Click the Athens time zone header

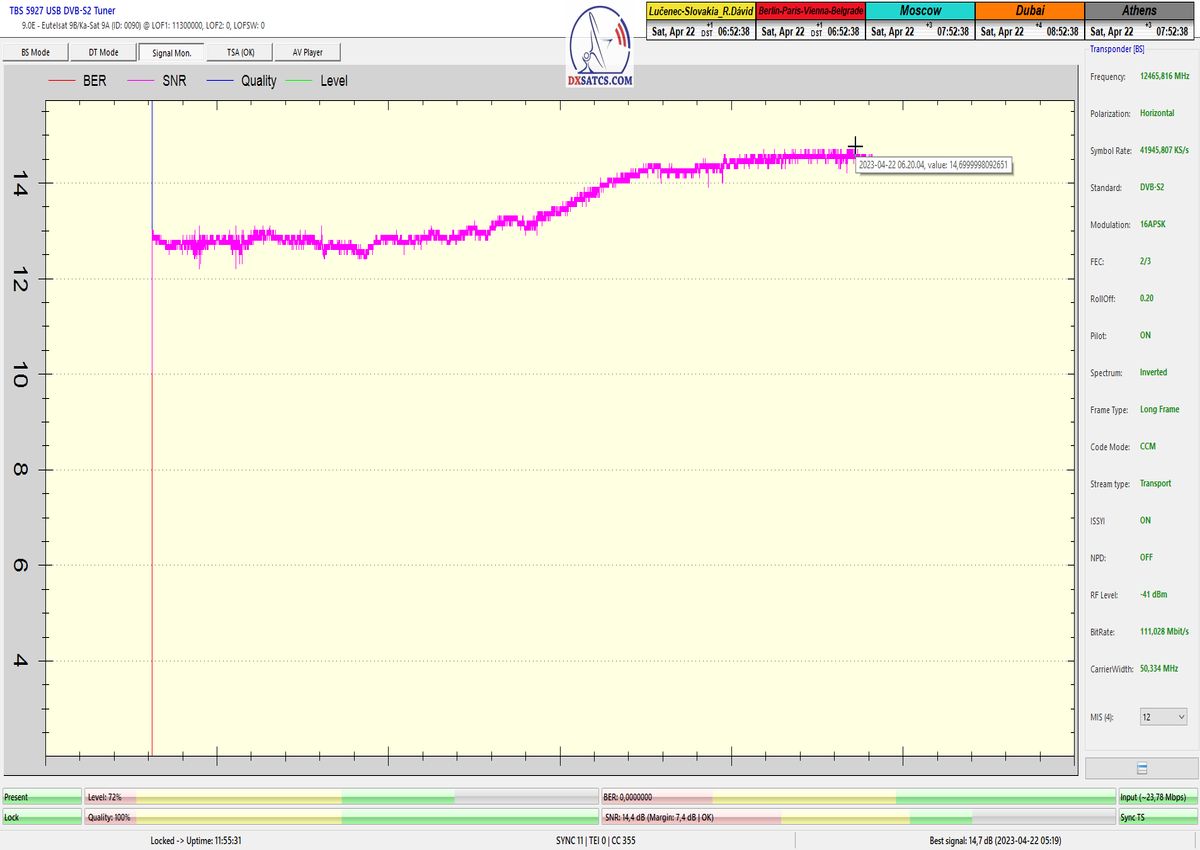coord(1140,10)
